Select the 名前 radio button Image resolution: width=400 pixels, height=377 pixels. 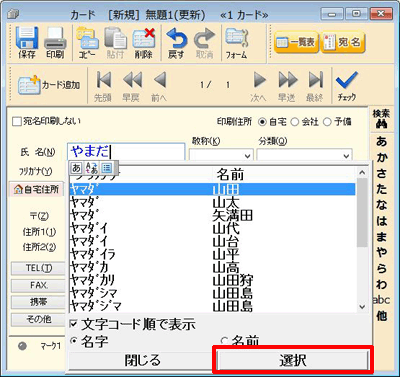tap(224, 341)
